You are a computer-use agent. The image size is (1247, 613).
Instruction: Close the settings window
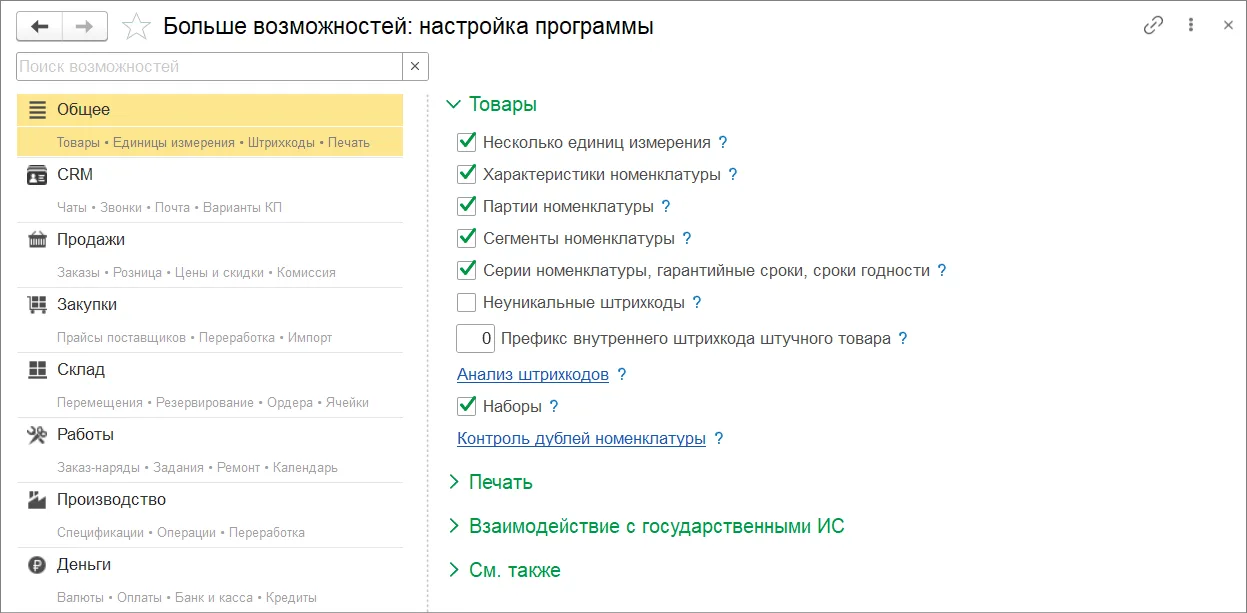point(1228,26)
